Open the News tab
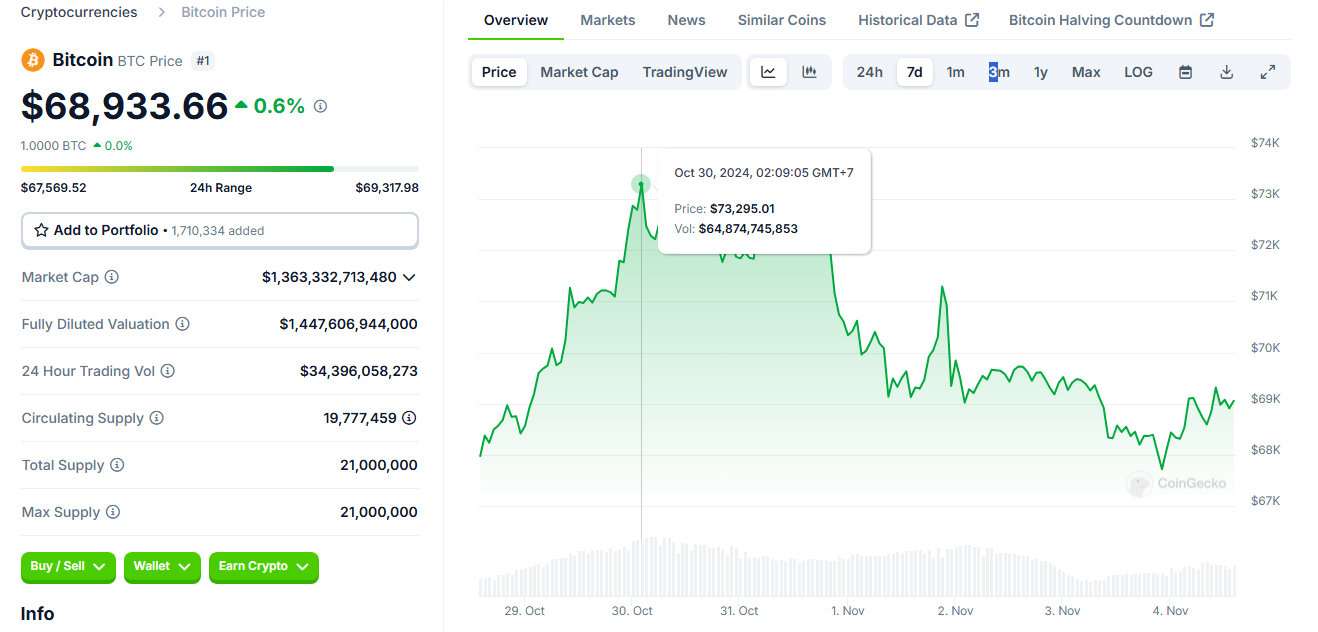Viewport: 1318px width, 632px height. click(686, 20)
